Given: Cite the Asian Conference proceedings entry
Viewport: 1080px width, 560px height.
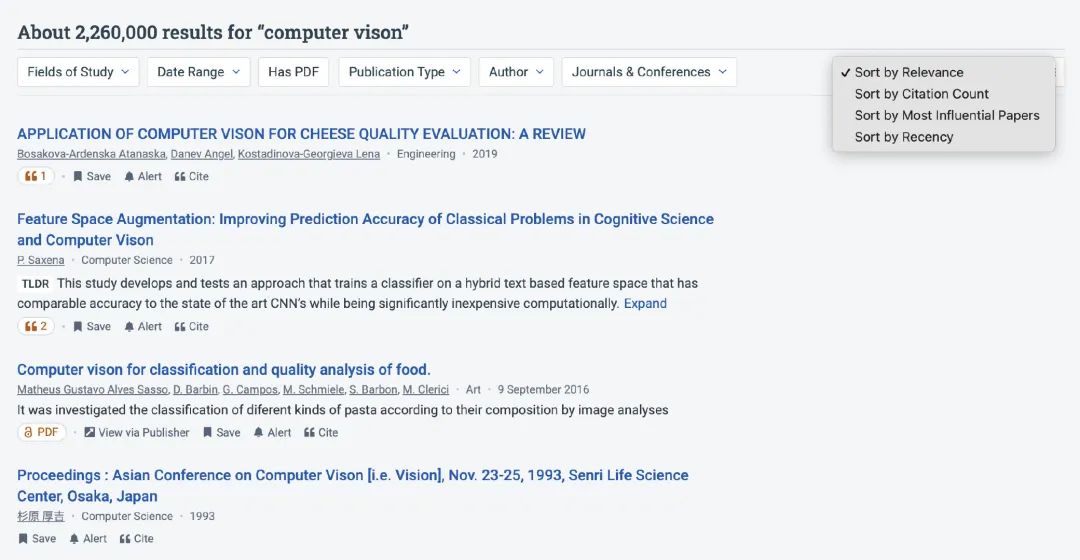Looking at the screenshot, I should (x=136, y=539).
